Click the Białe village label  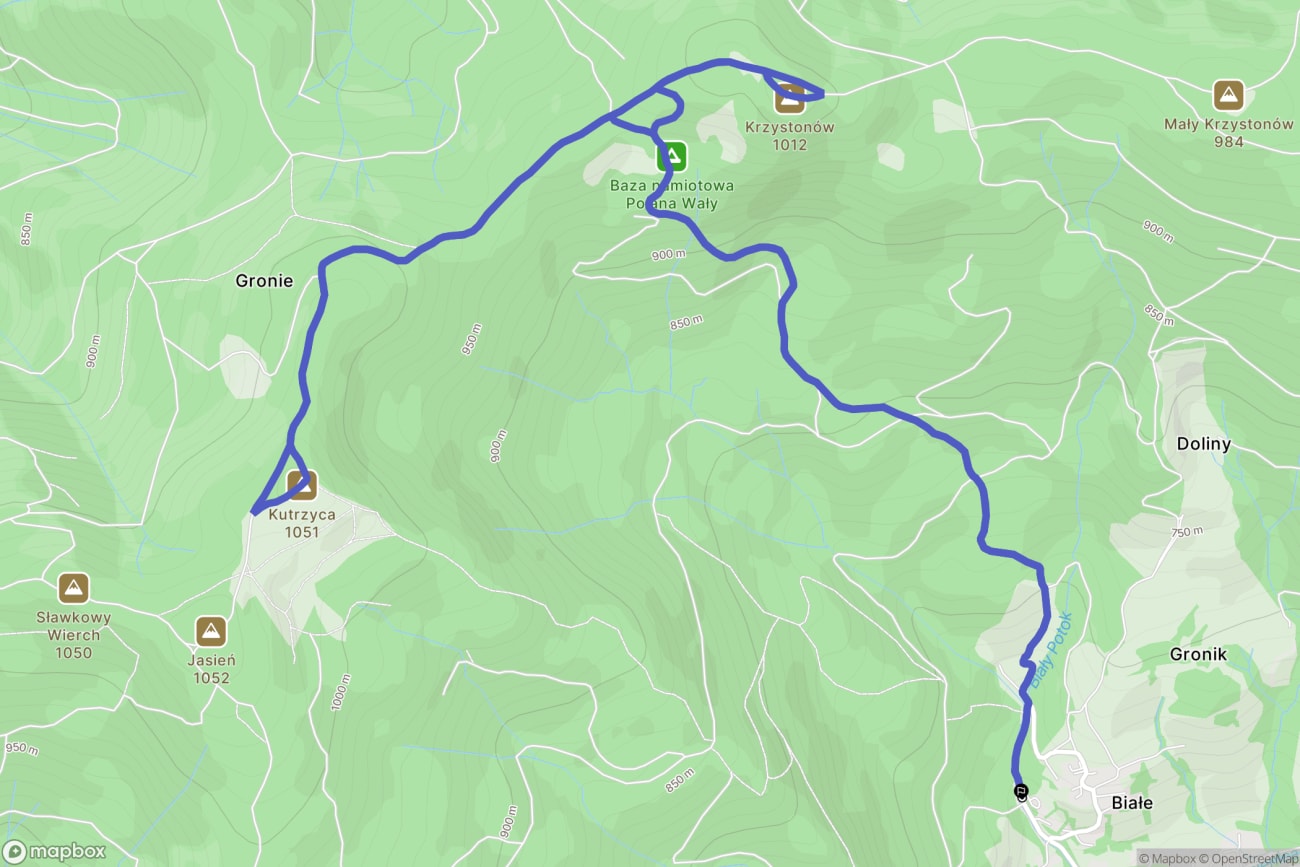click(1132, 803)
